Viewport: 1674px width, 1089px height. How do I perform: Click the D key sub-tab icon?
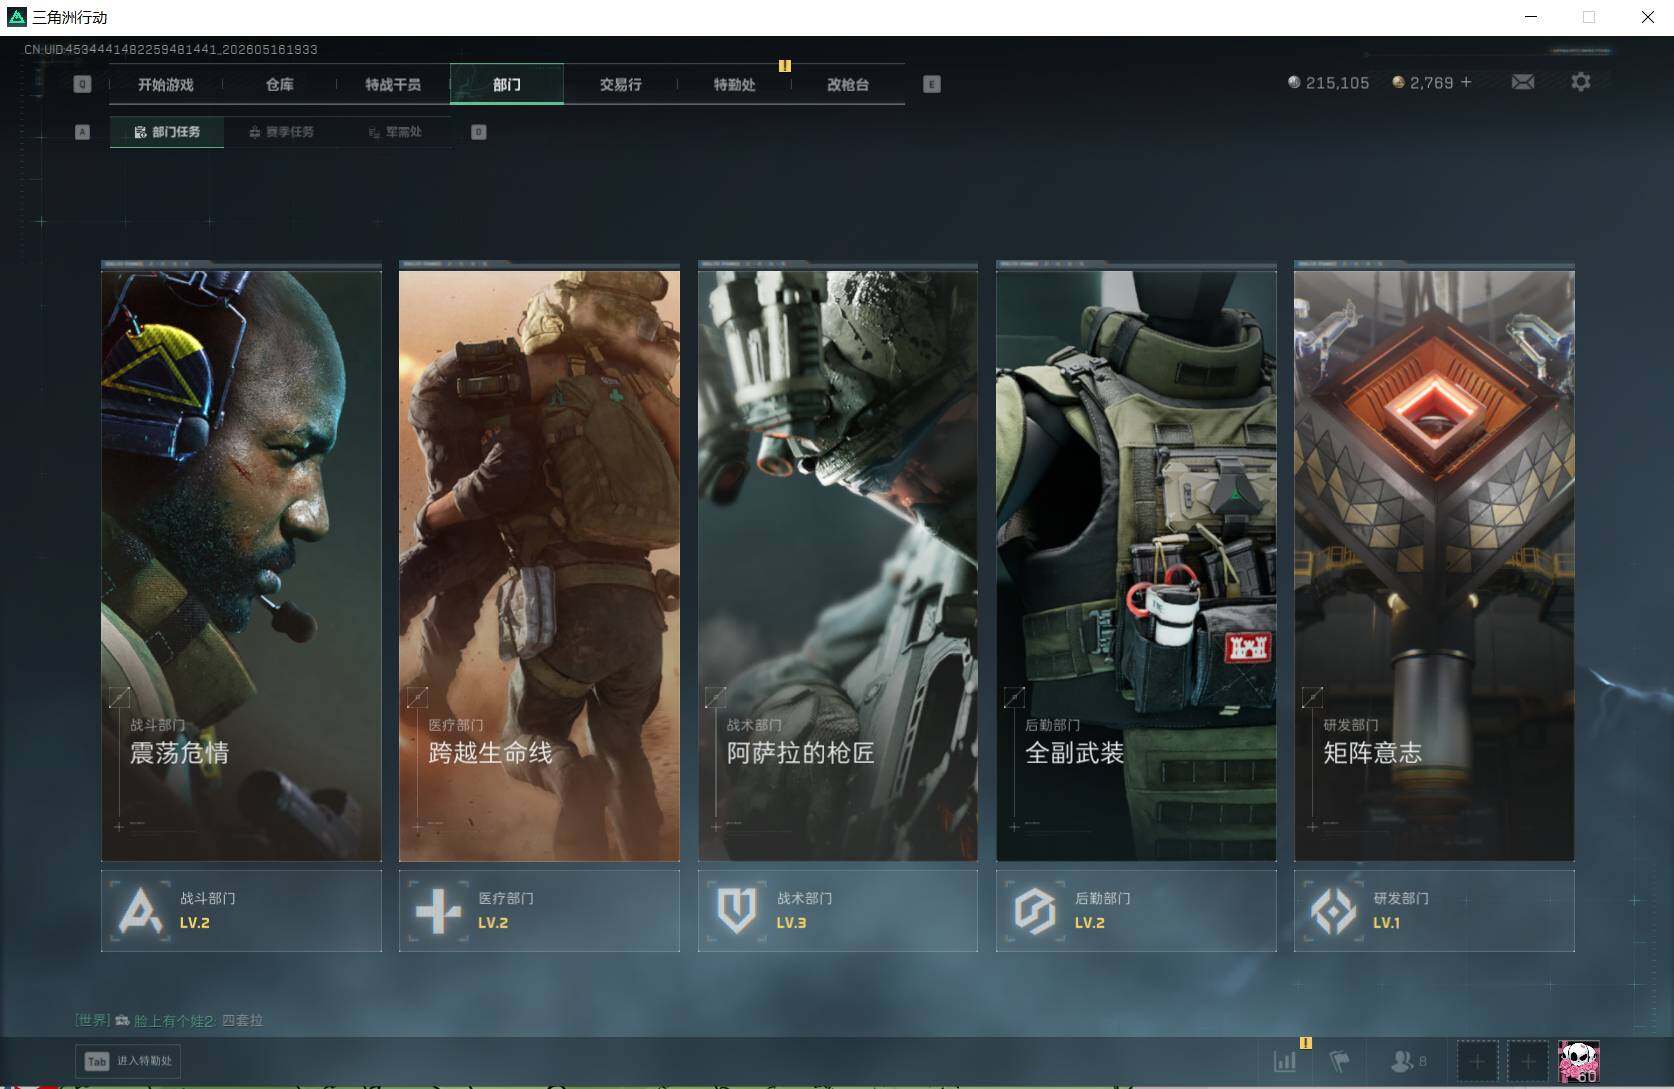pos(479,132)
